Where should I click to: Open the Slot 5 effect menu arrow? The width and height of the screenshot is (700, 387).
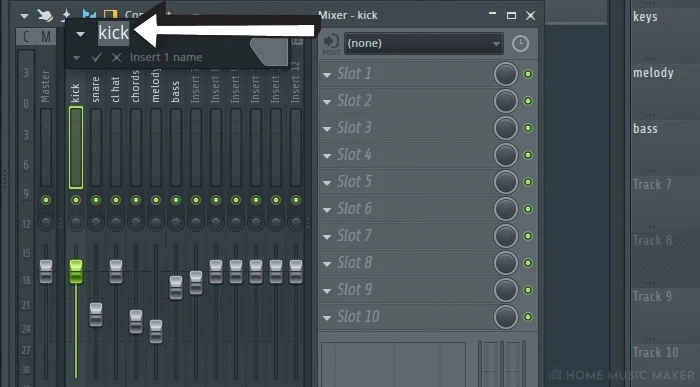coord(327,183)
